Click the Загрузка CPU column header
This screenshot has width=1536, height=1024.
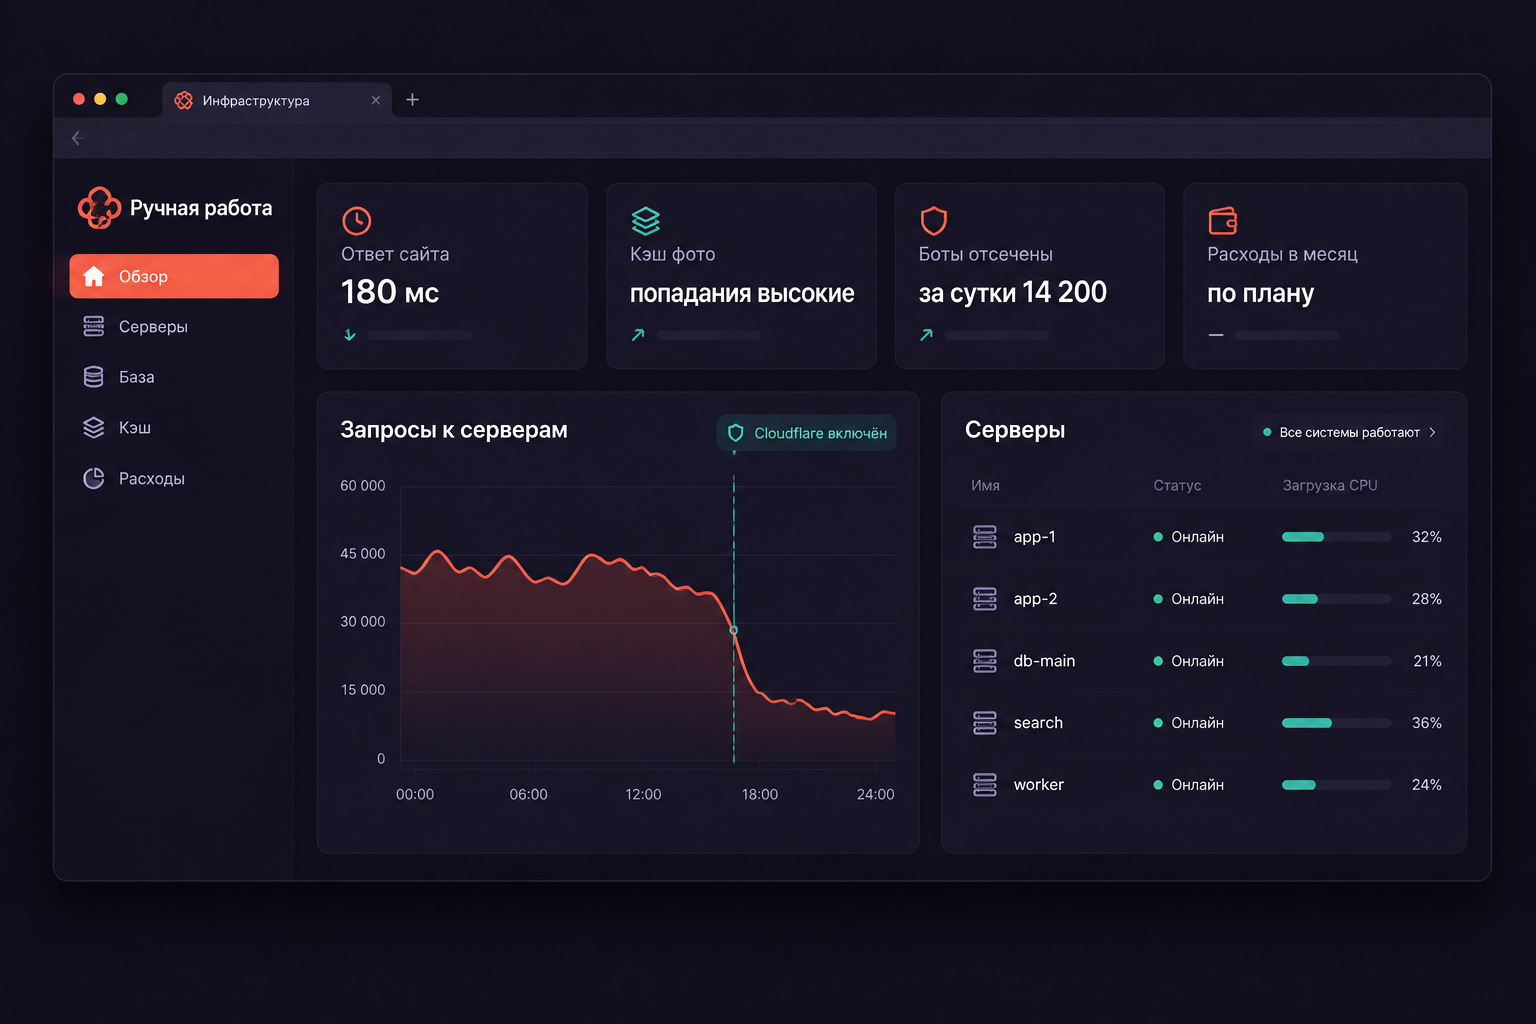point(1330,485)
